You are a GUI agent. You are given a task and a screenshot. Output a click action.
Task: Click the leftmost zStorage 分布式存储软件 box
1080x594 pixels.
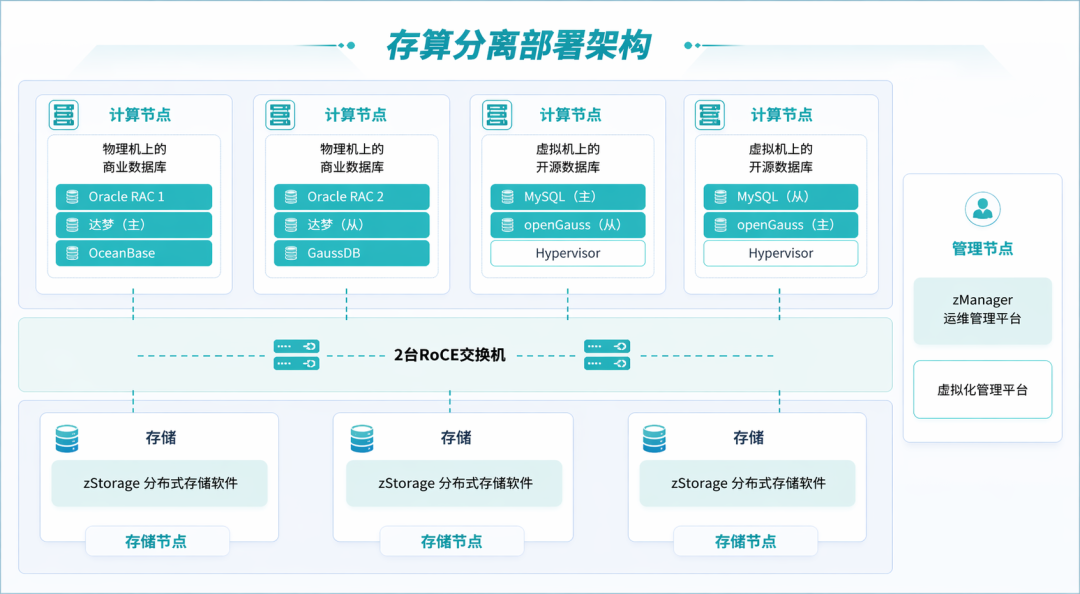coord(160,483)
